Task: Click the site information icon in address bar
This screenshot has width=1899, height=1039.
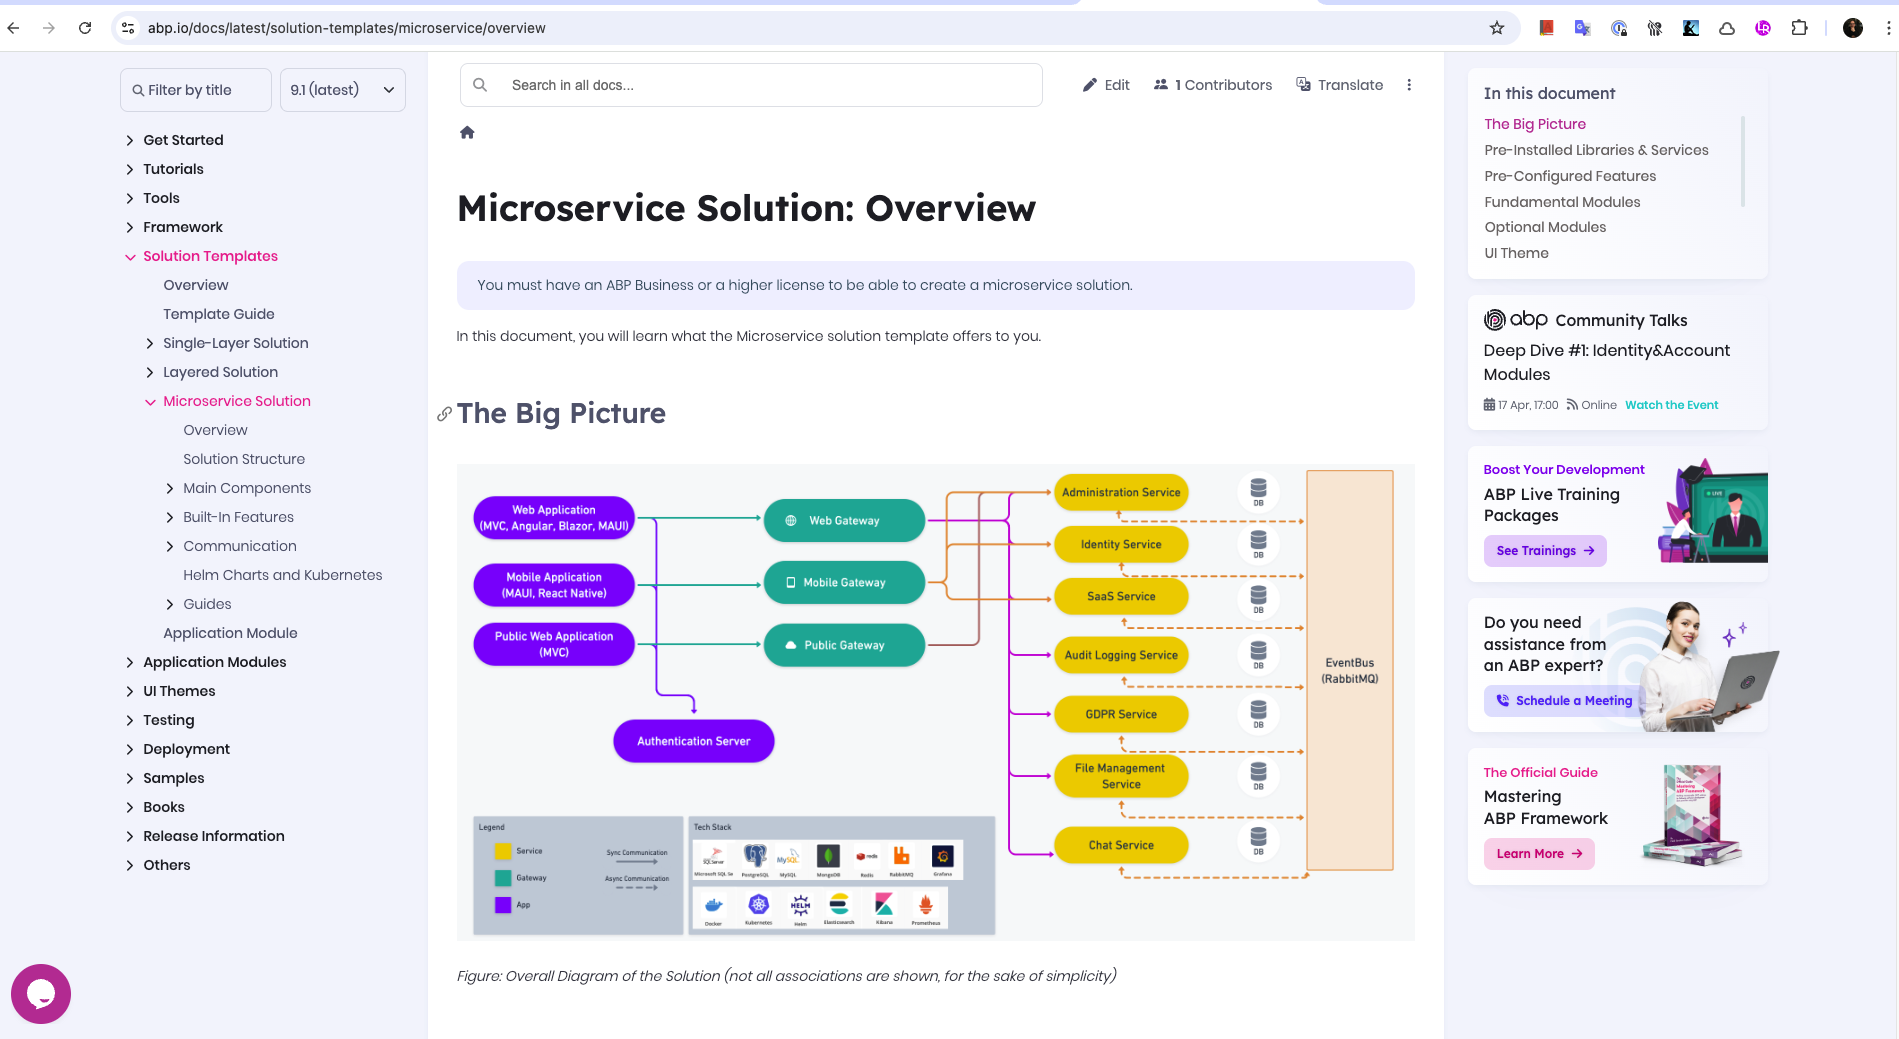Action: (x=128, y=28)
